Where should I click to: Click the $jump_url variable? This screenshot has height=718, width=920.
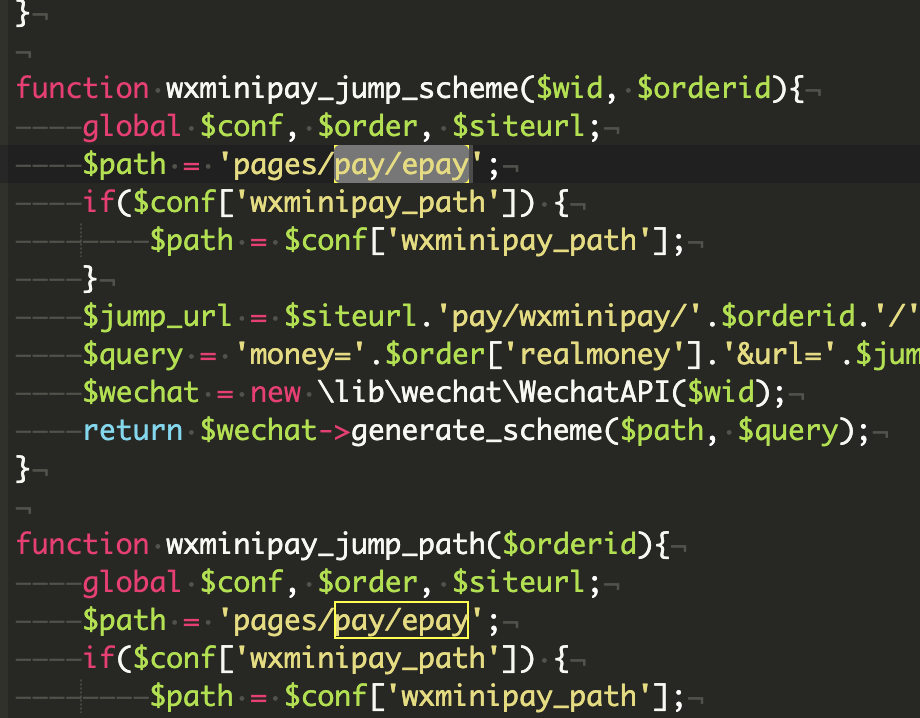tap(158, 317)
